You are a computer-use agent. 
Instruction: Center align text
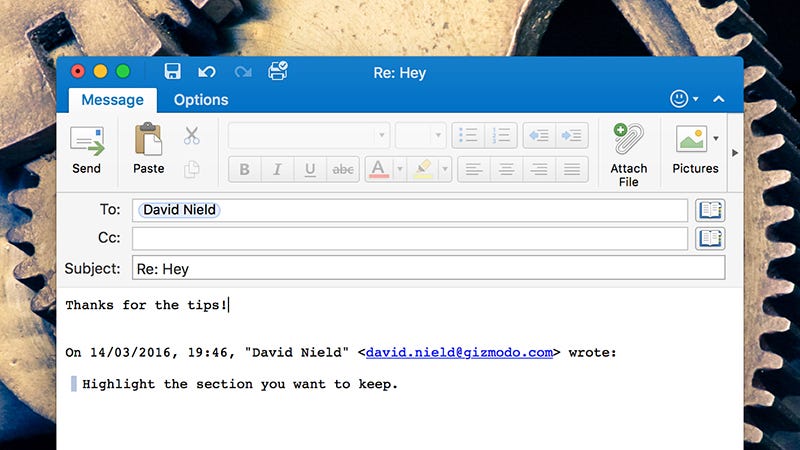click(x=506, y=169)
